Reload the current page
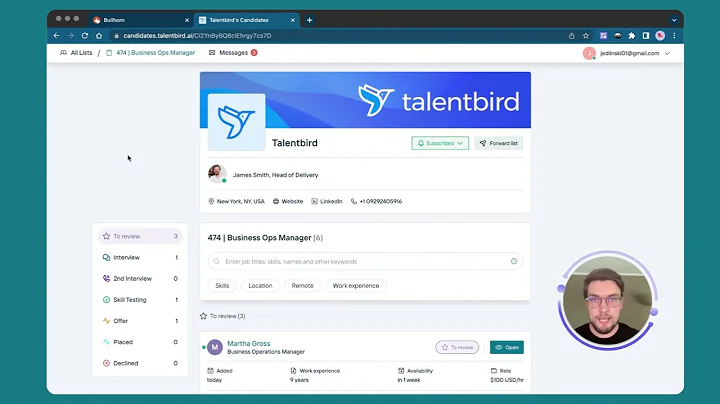Screen dimensions: 720x404 pos(84,35)
